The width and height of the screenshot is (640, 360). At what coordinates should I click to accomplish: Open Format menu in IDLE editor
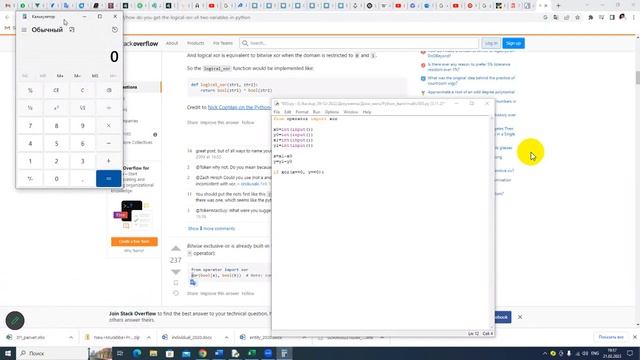(x=302, y=112)
